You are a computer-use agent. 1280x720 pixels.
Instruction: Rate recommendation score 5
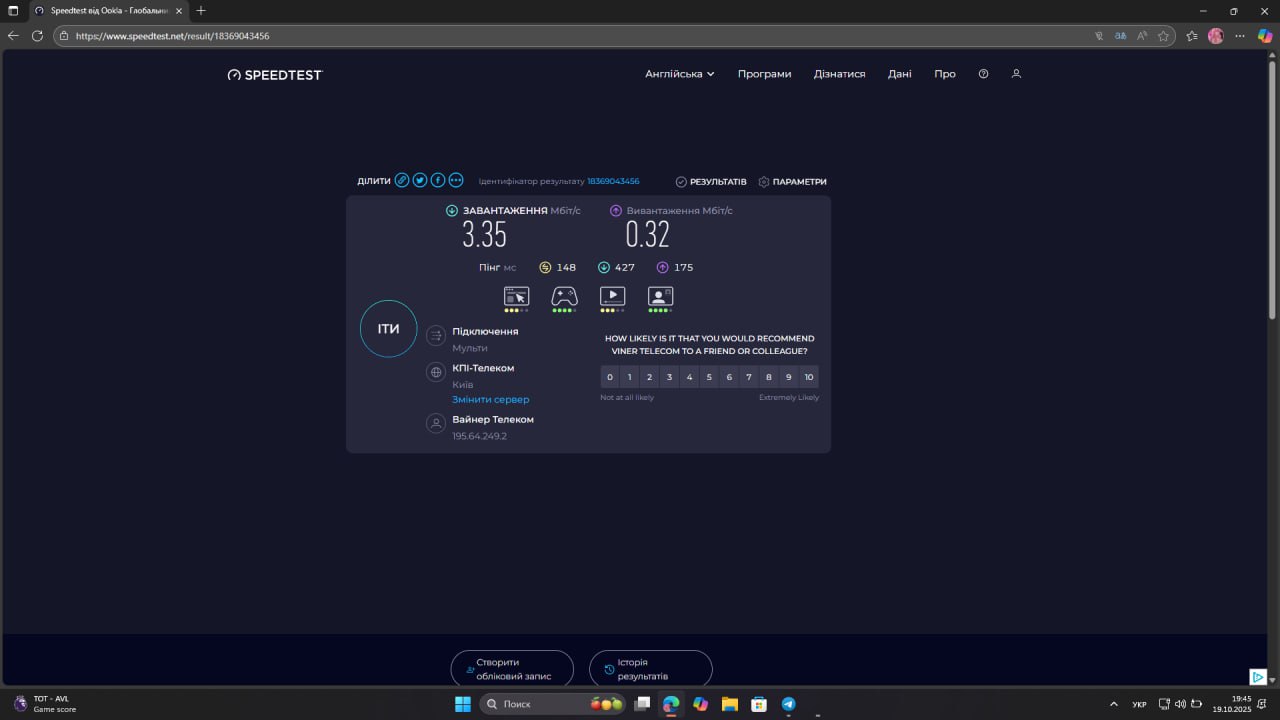click(x=709, y=377)
